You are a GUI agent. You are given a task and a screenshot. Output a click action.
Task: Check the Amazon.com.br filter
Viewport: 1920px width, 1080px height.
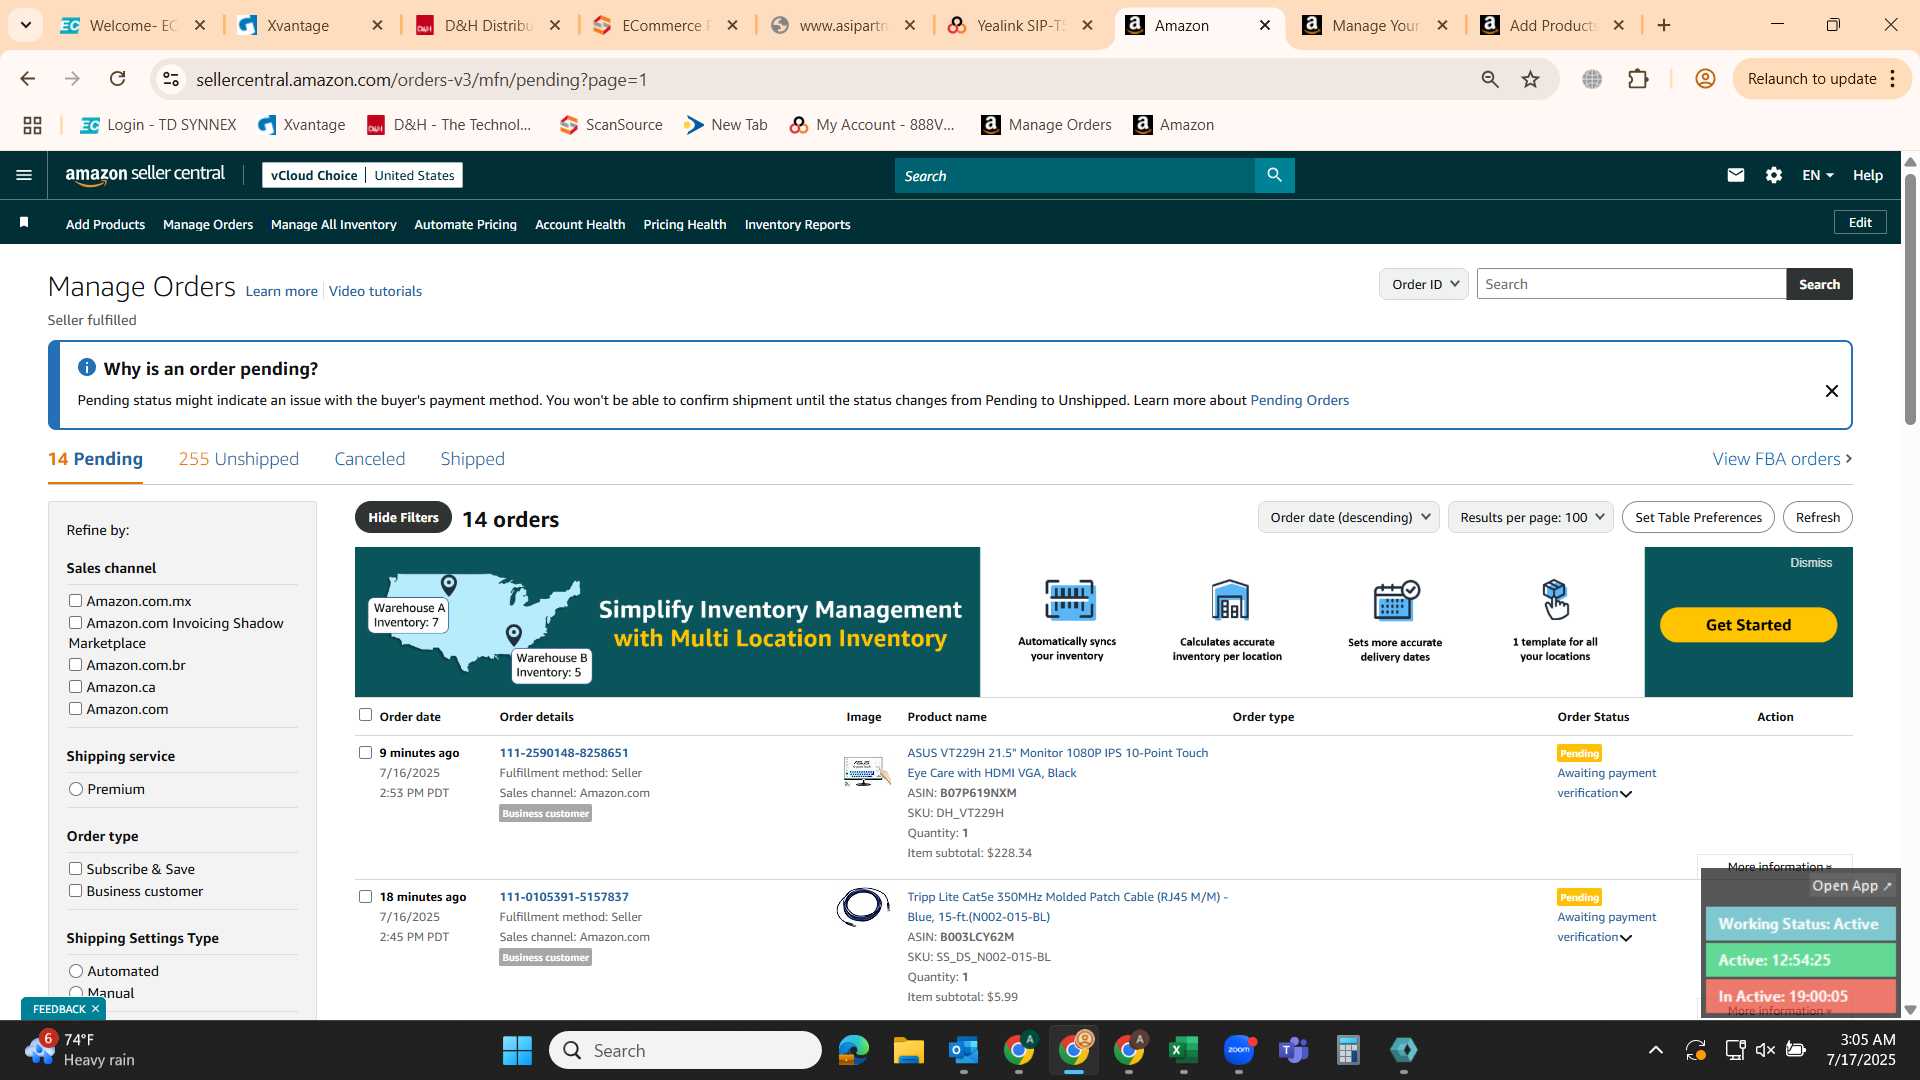(75, 664)
